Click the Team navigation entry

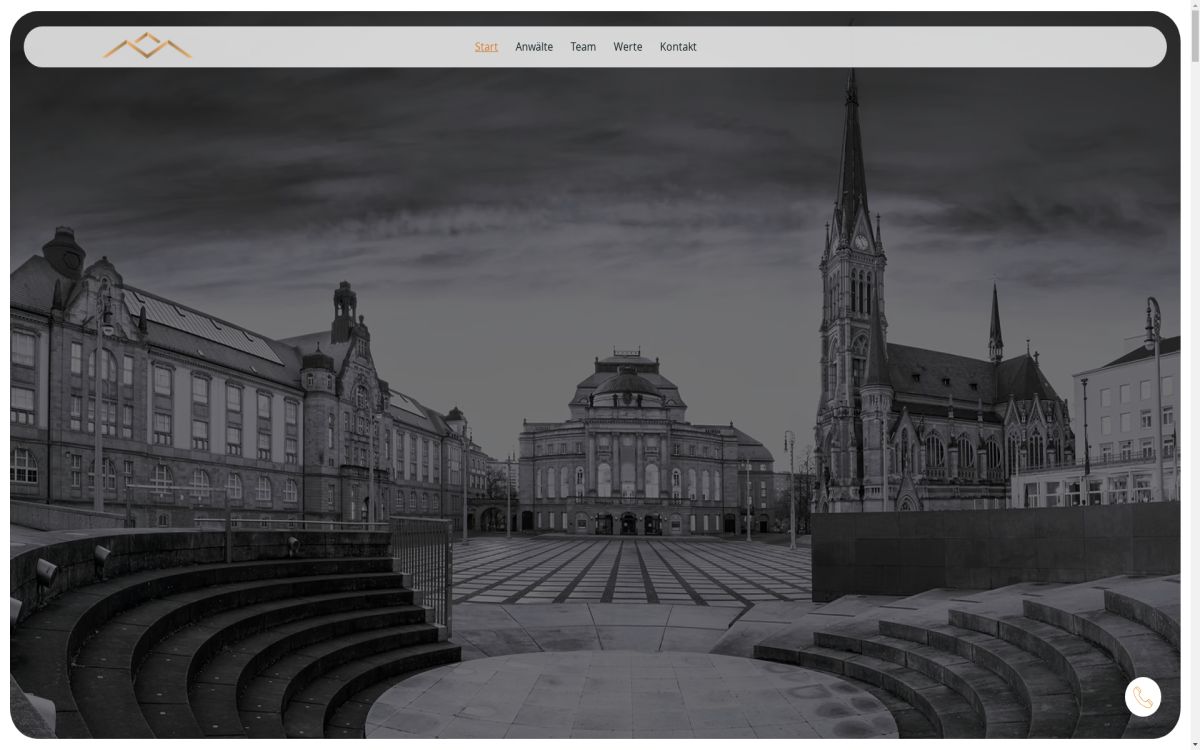click(x=583, y=46)
